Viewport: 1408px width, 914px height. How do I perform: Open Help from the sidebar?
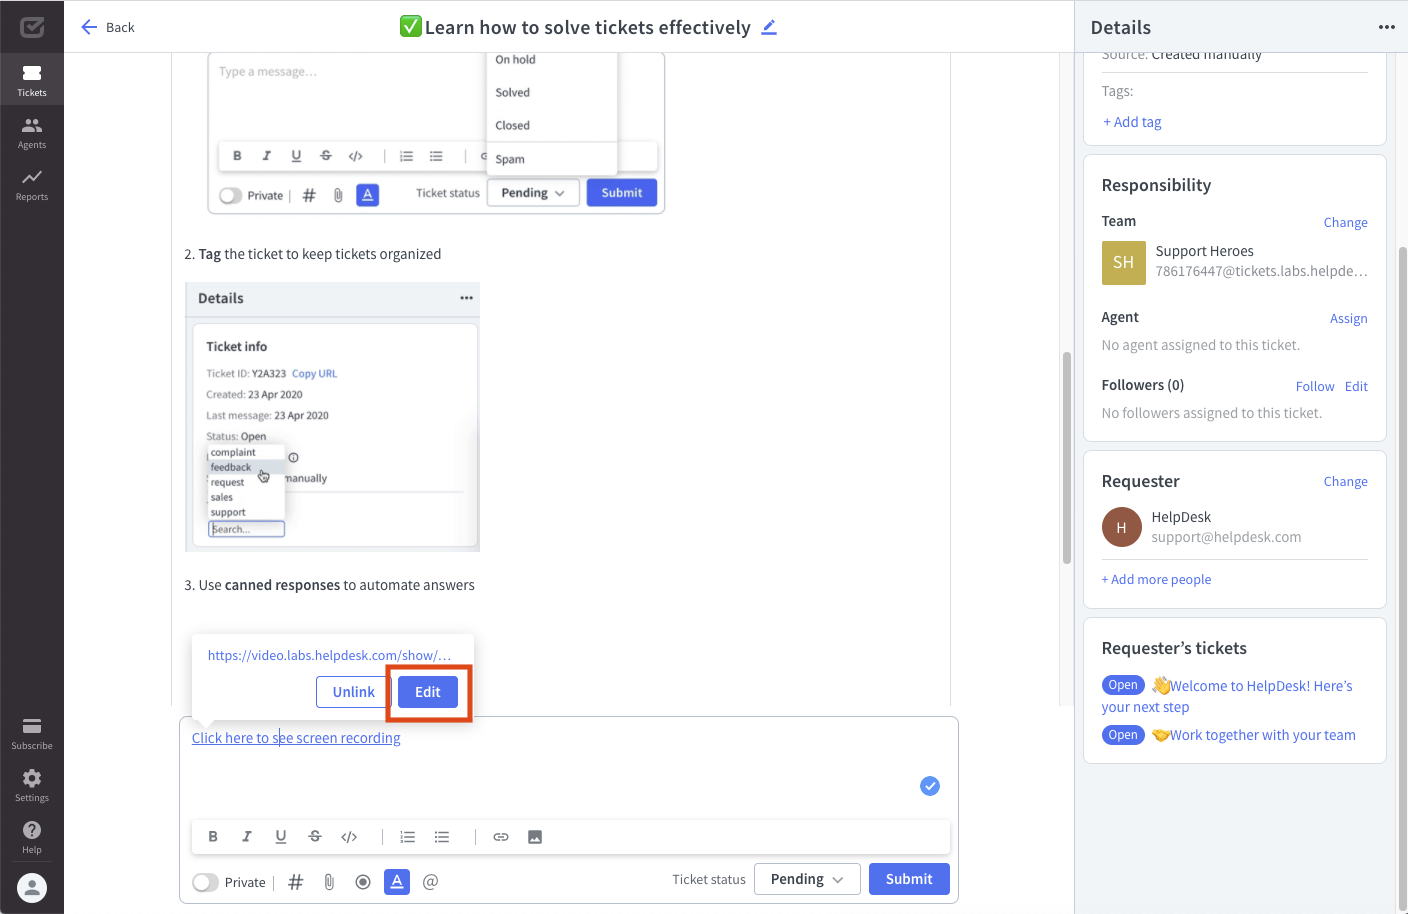tap(32, 837)
